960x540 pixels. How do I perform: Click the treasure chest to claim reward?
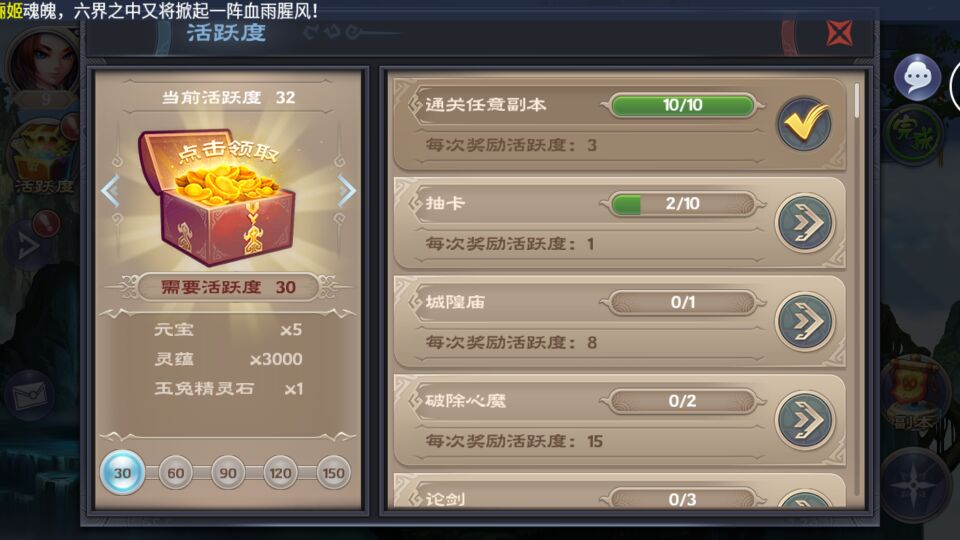pos(217,197)
